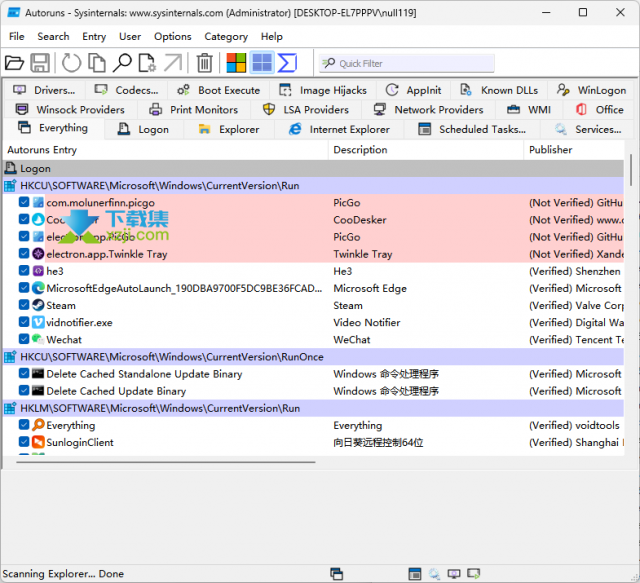Sort by the Description column header
Screen dimensions: 640x583
[426, 150]
